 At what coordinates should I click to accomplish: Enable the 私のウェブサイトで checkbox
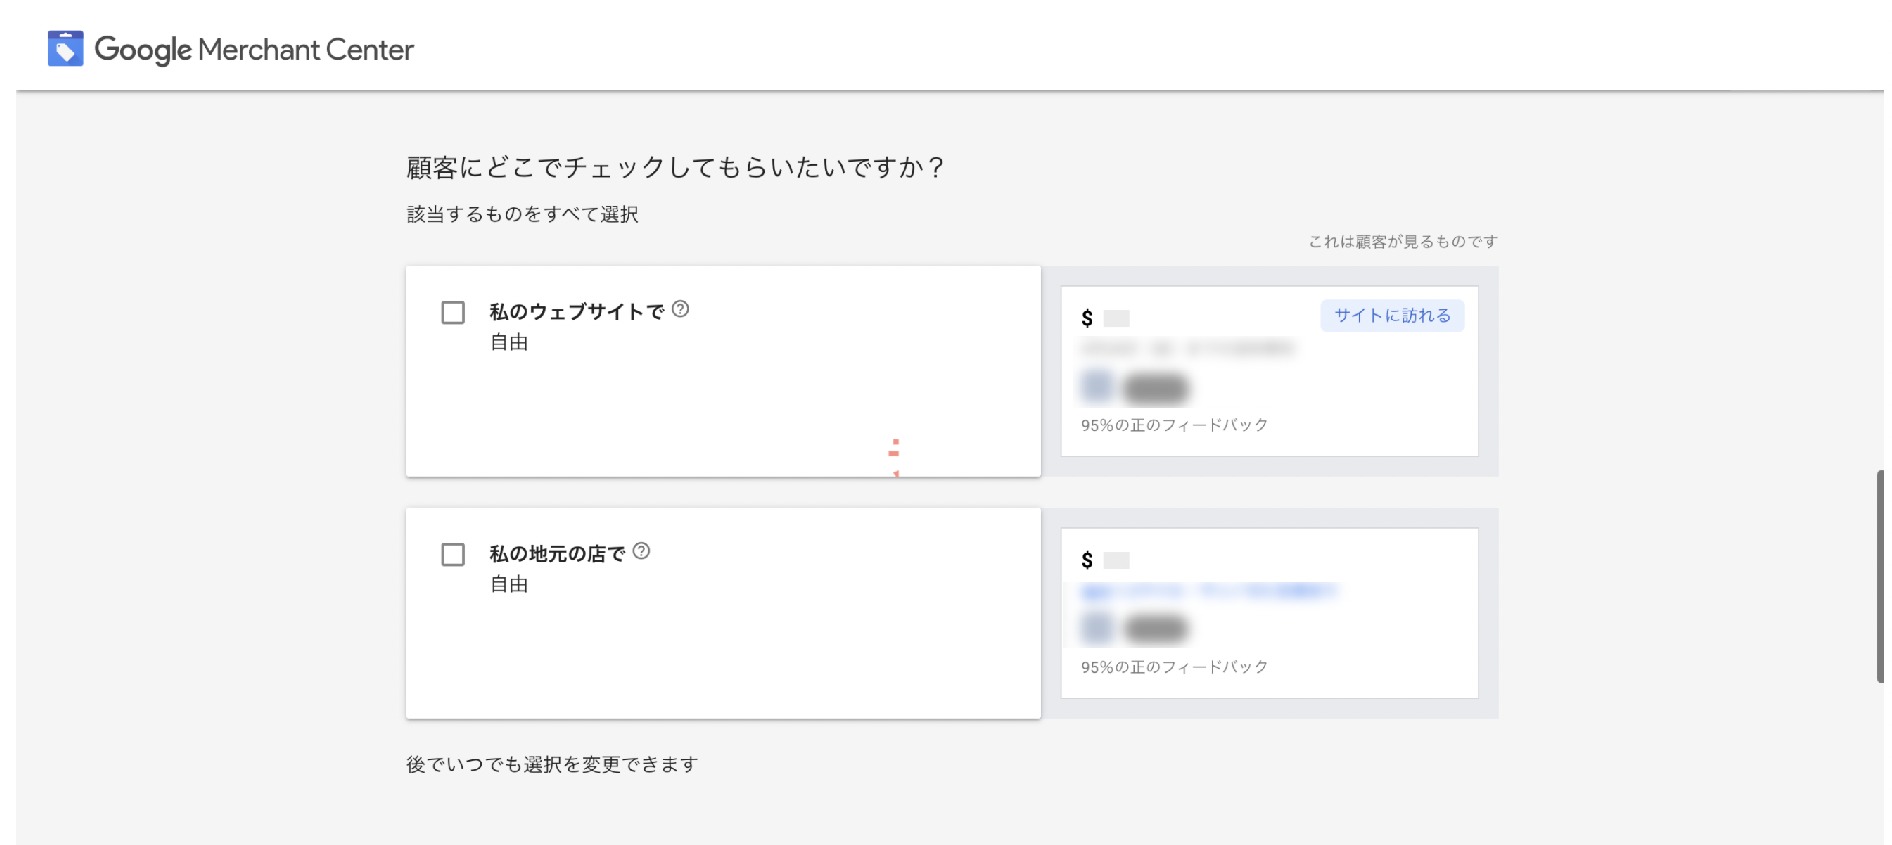tap(453, 313)
